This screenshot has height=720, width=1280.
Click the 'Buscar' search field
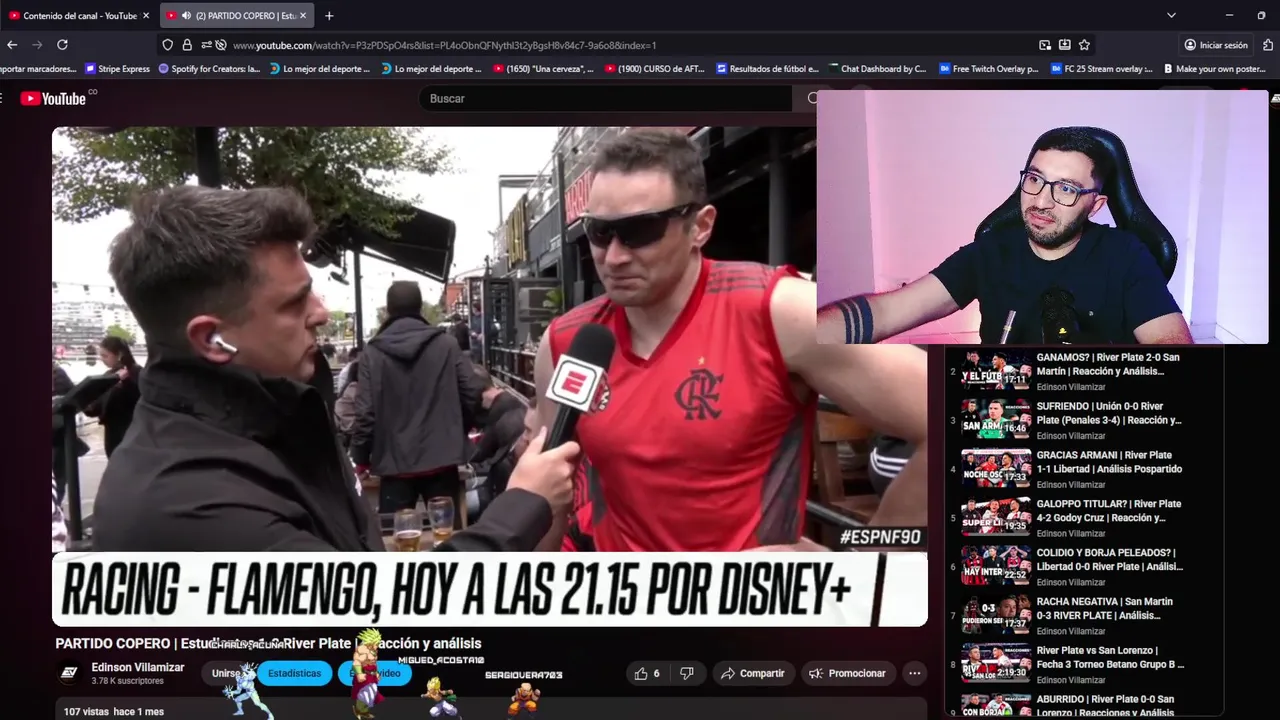(x=605, y=98)
